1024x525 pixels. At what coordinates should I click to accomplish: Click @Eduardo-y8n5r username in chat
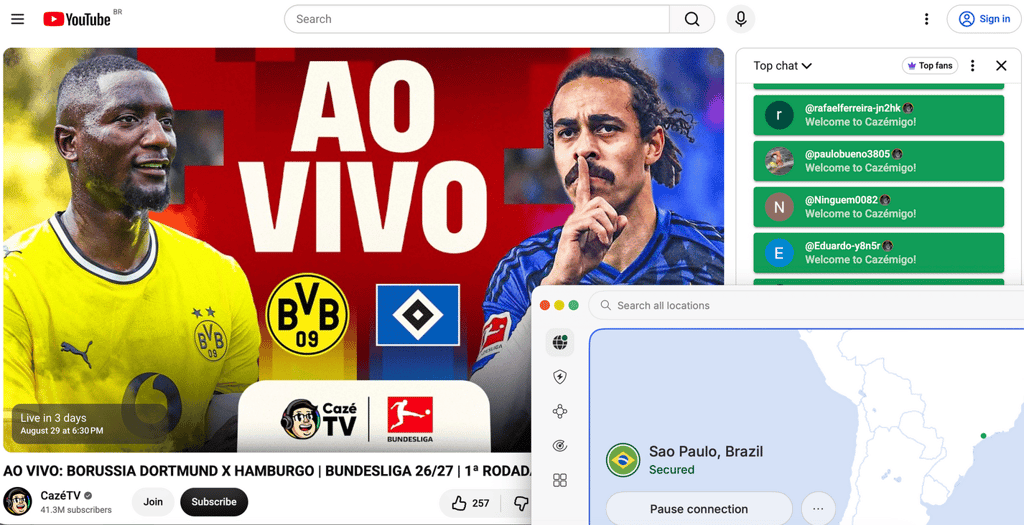[x=842, y=246]
